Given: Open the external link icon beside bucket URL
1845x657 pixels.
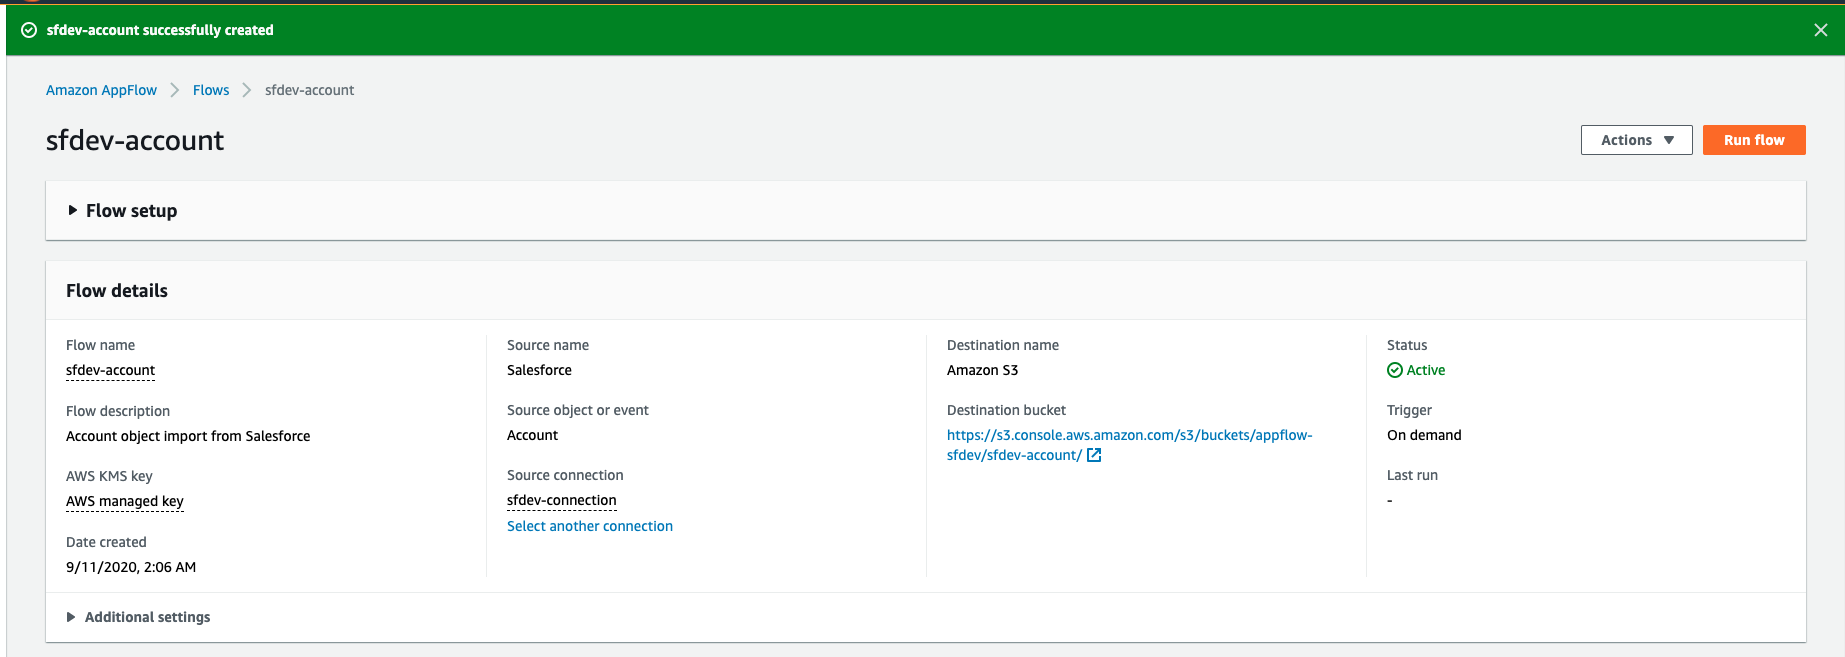Looking at the screenshot, I should [x=1094, y=455].
